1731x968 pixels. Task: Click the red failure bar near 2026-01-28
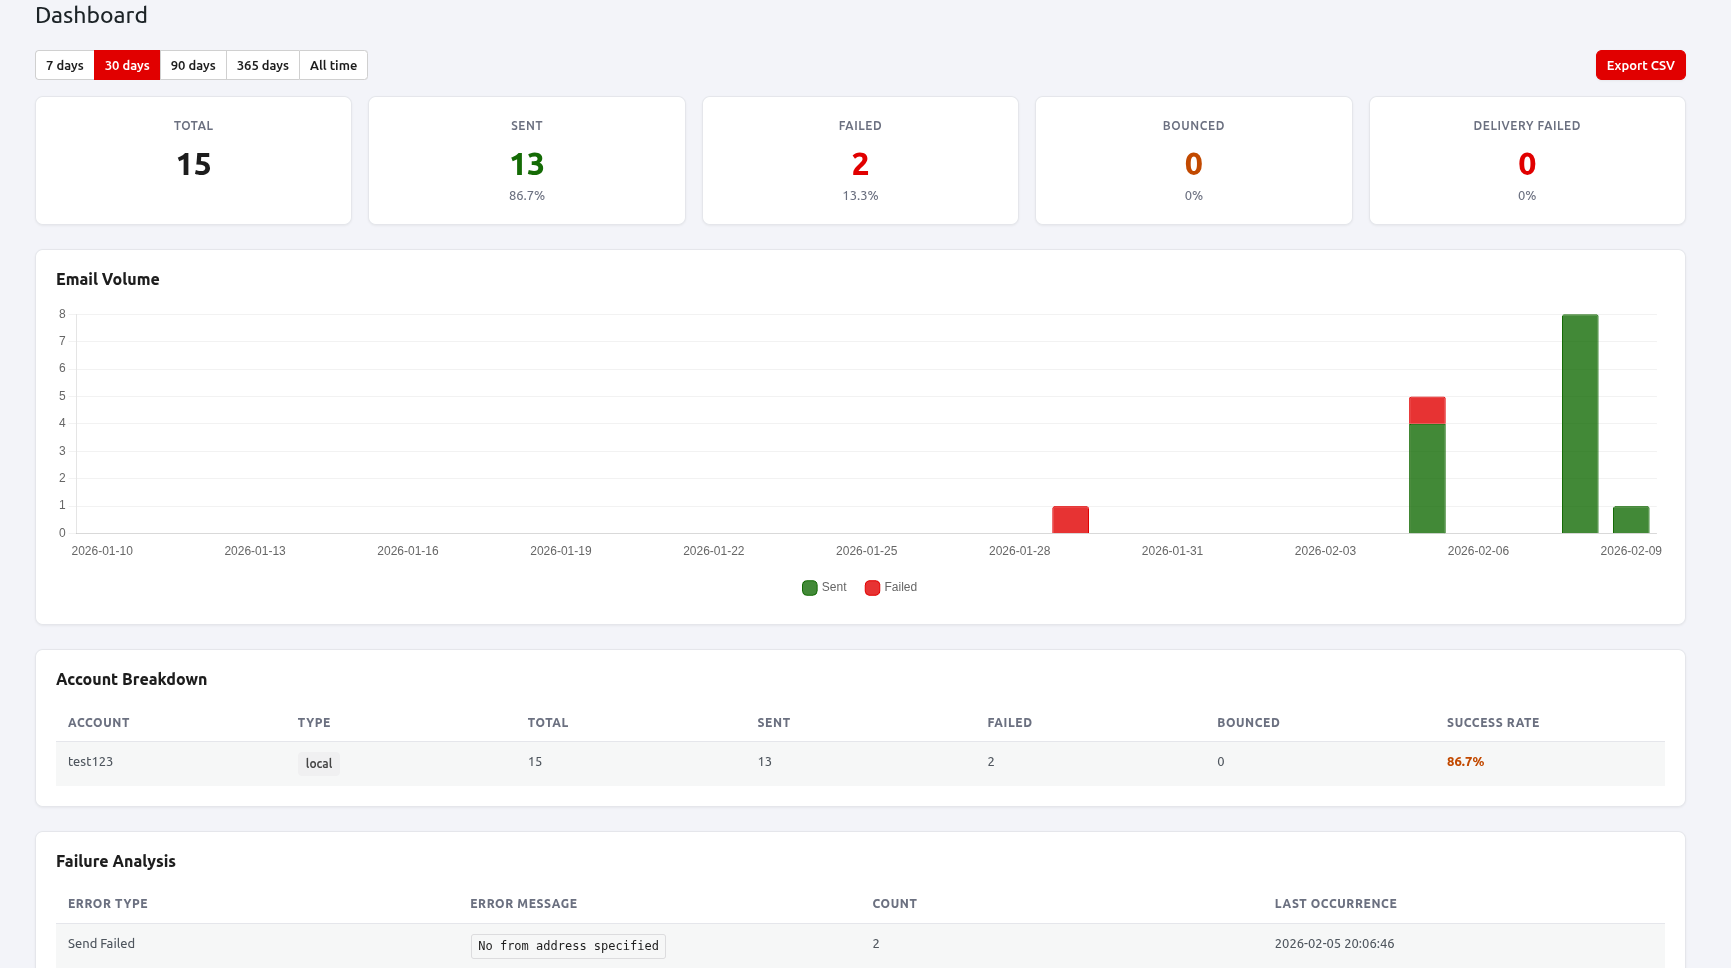coord(1070,518)
